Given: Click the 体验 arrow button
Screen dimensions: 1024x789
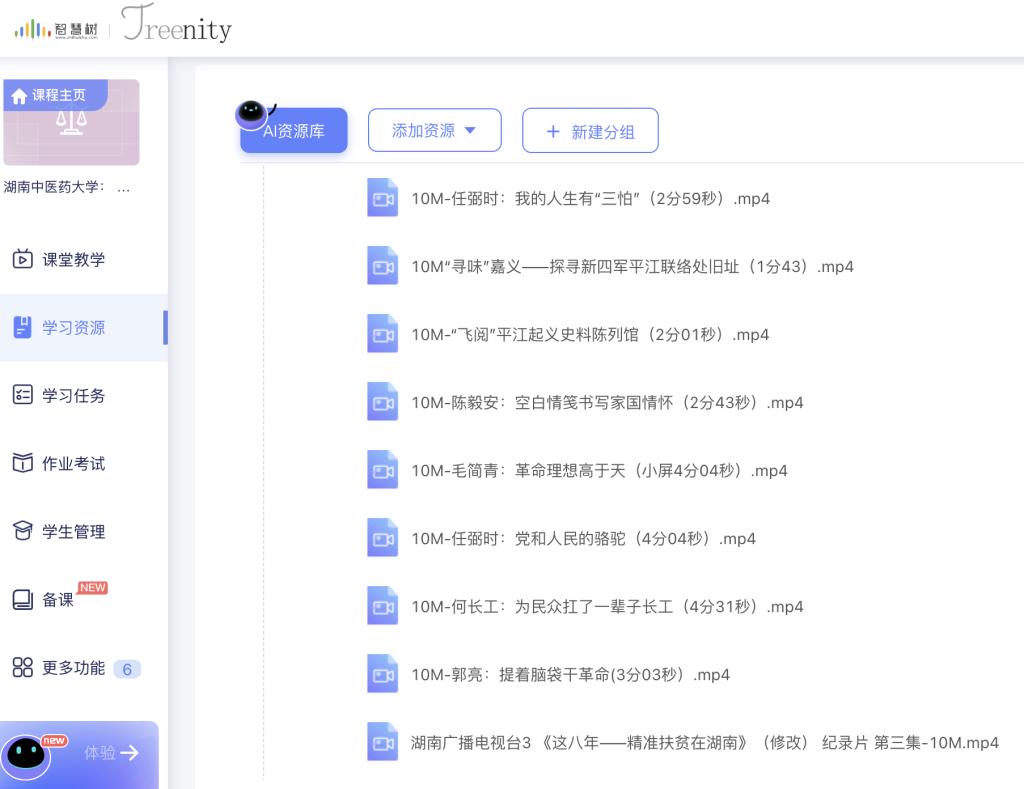Looking at the screenshot, I should click(111, 753).
